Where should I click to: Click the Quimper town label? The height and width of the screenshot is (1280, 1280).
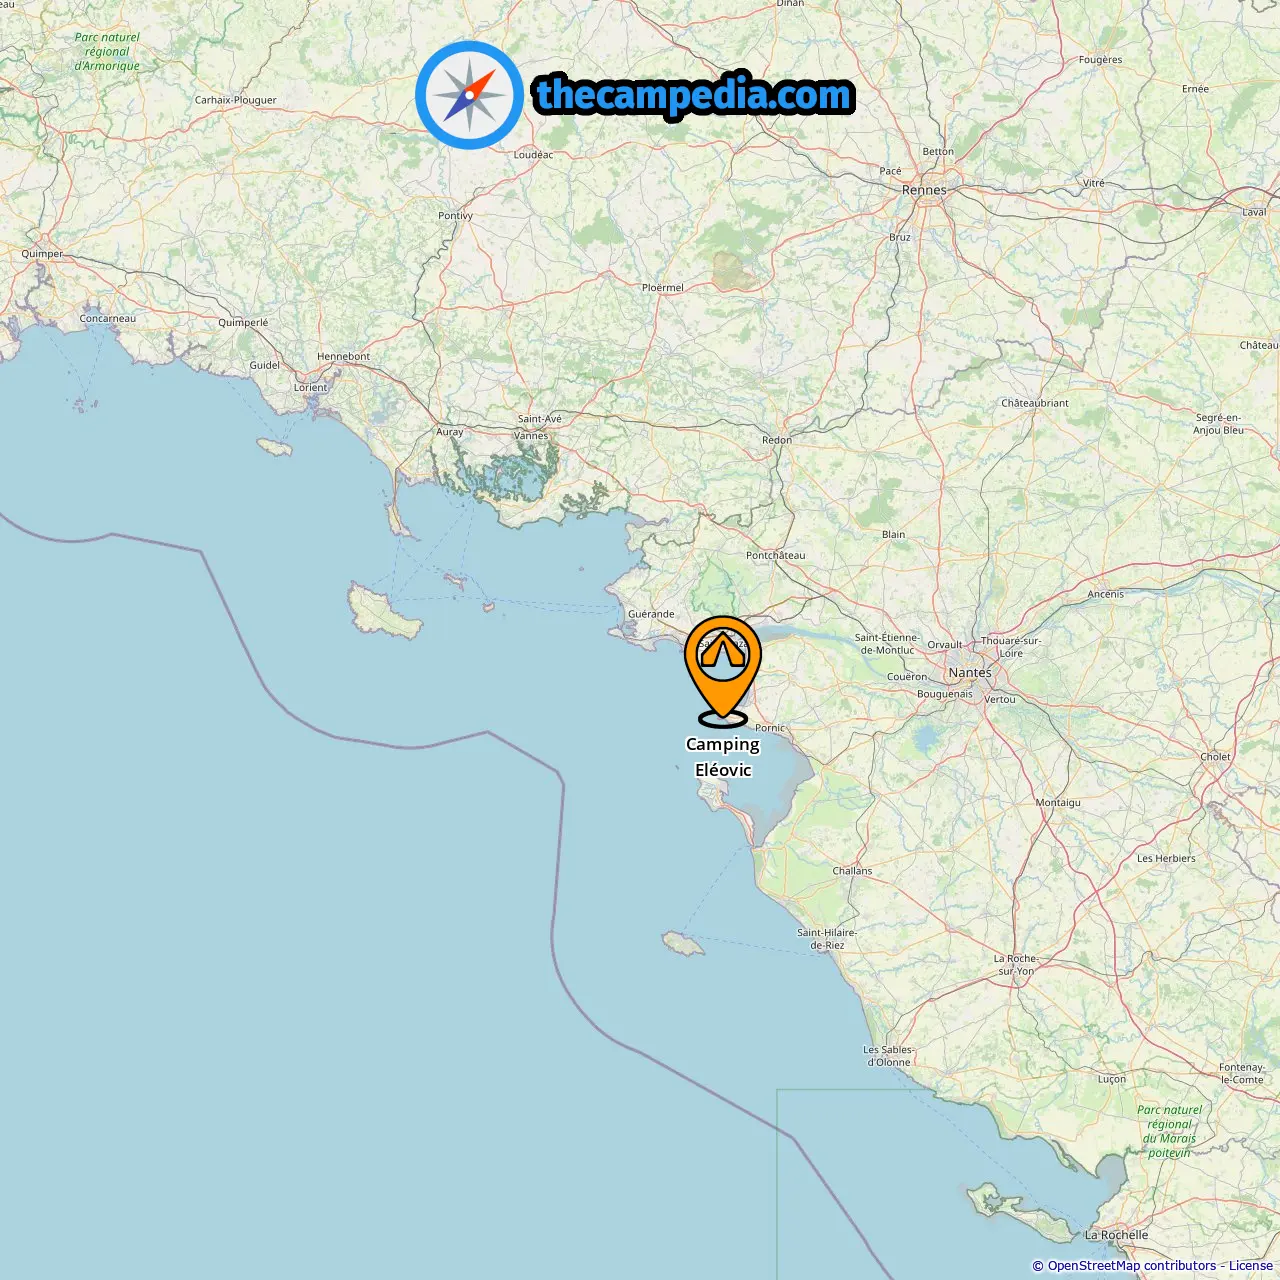coord(42,254)
